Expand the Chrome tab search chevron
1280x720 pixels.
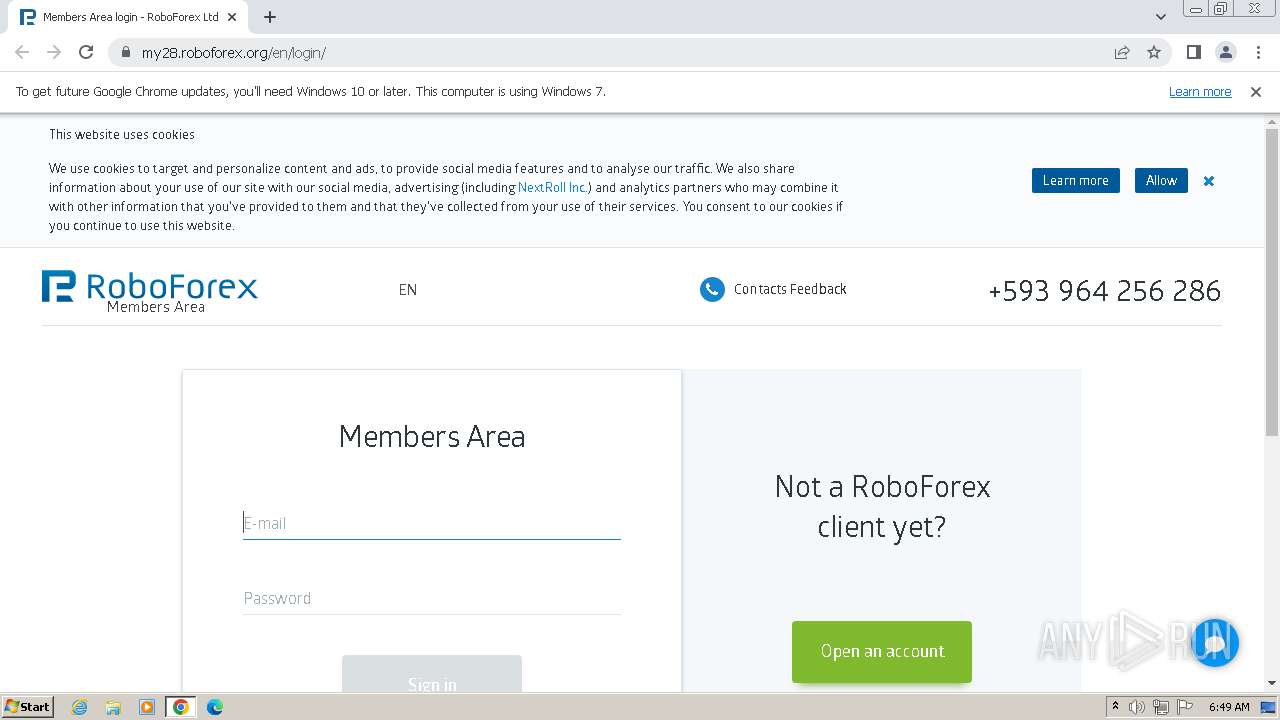(x=1161, y=17)
